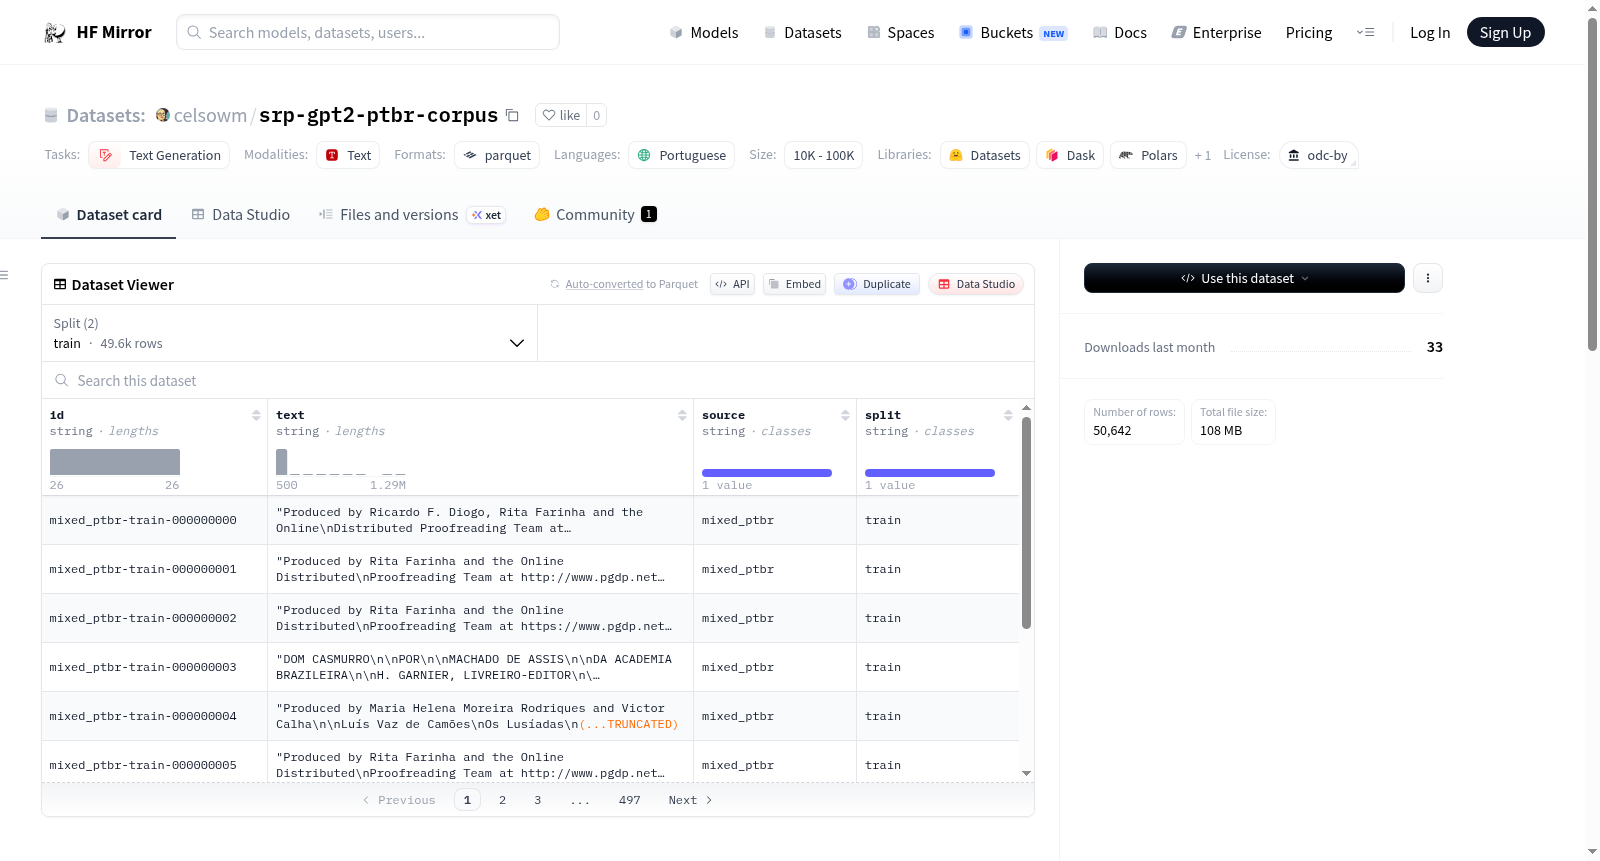Switch to Files and versions tab

[x=412, y=214]
